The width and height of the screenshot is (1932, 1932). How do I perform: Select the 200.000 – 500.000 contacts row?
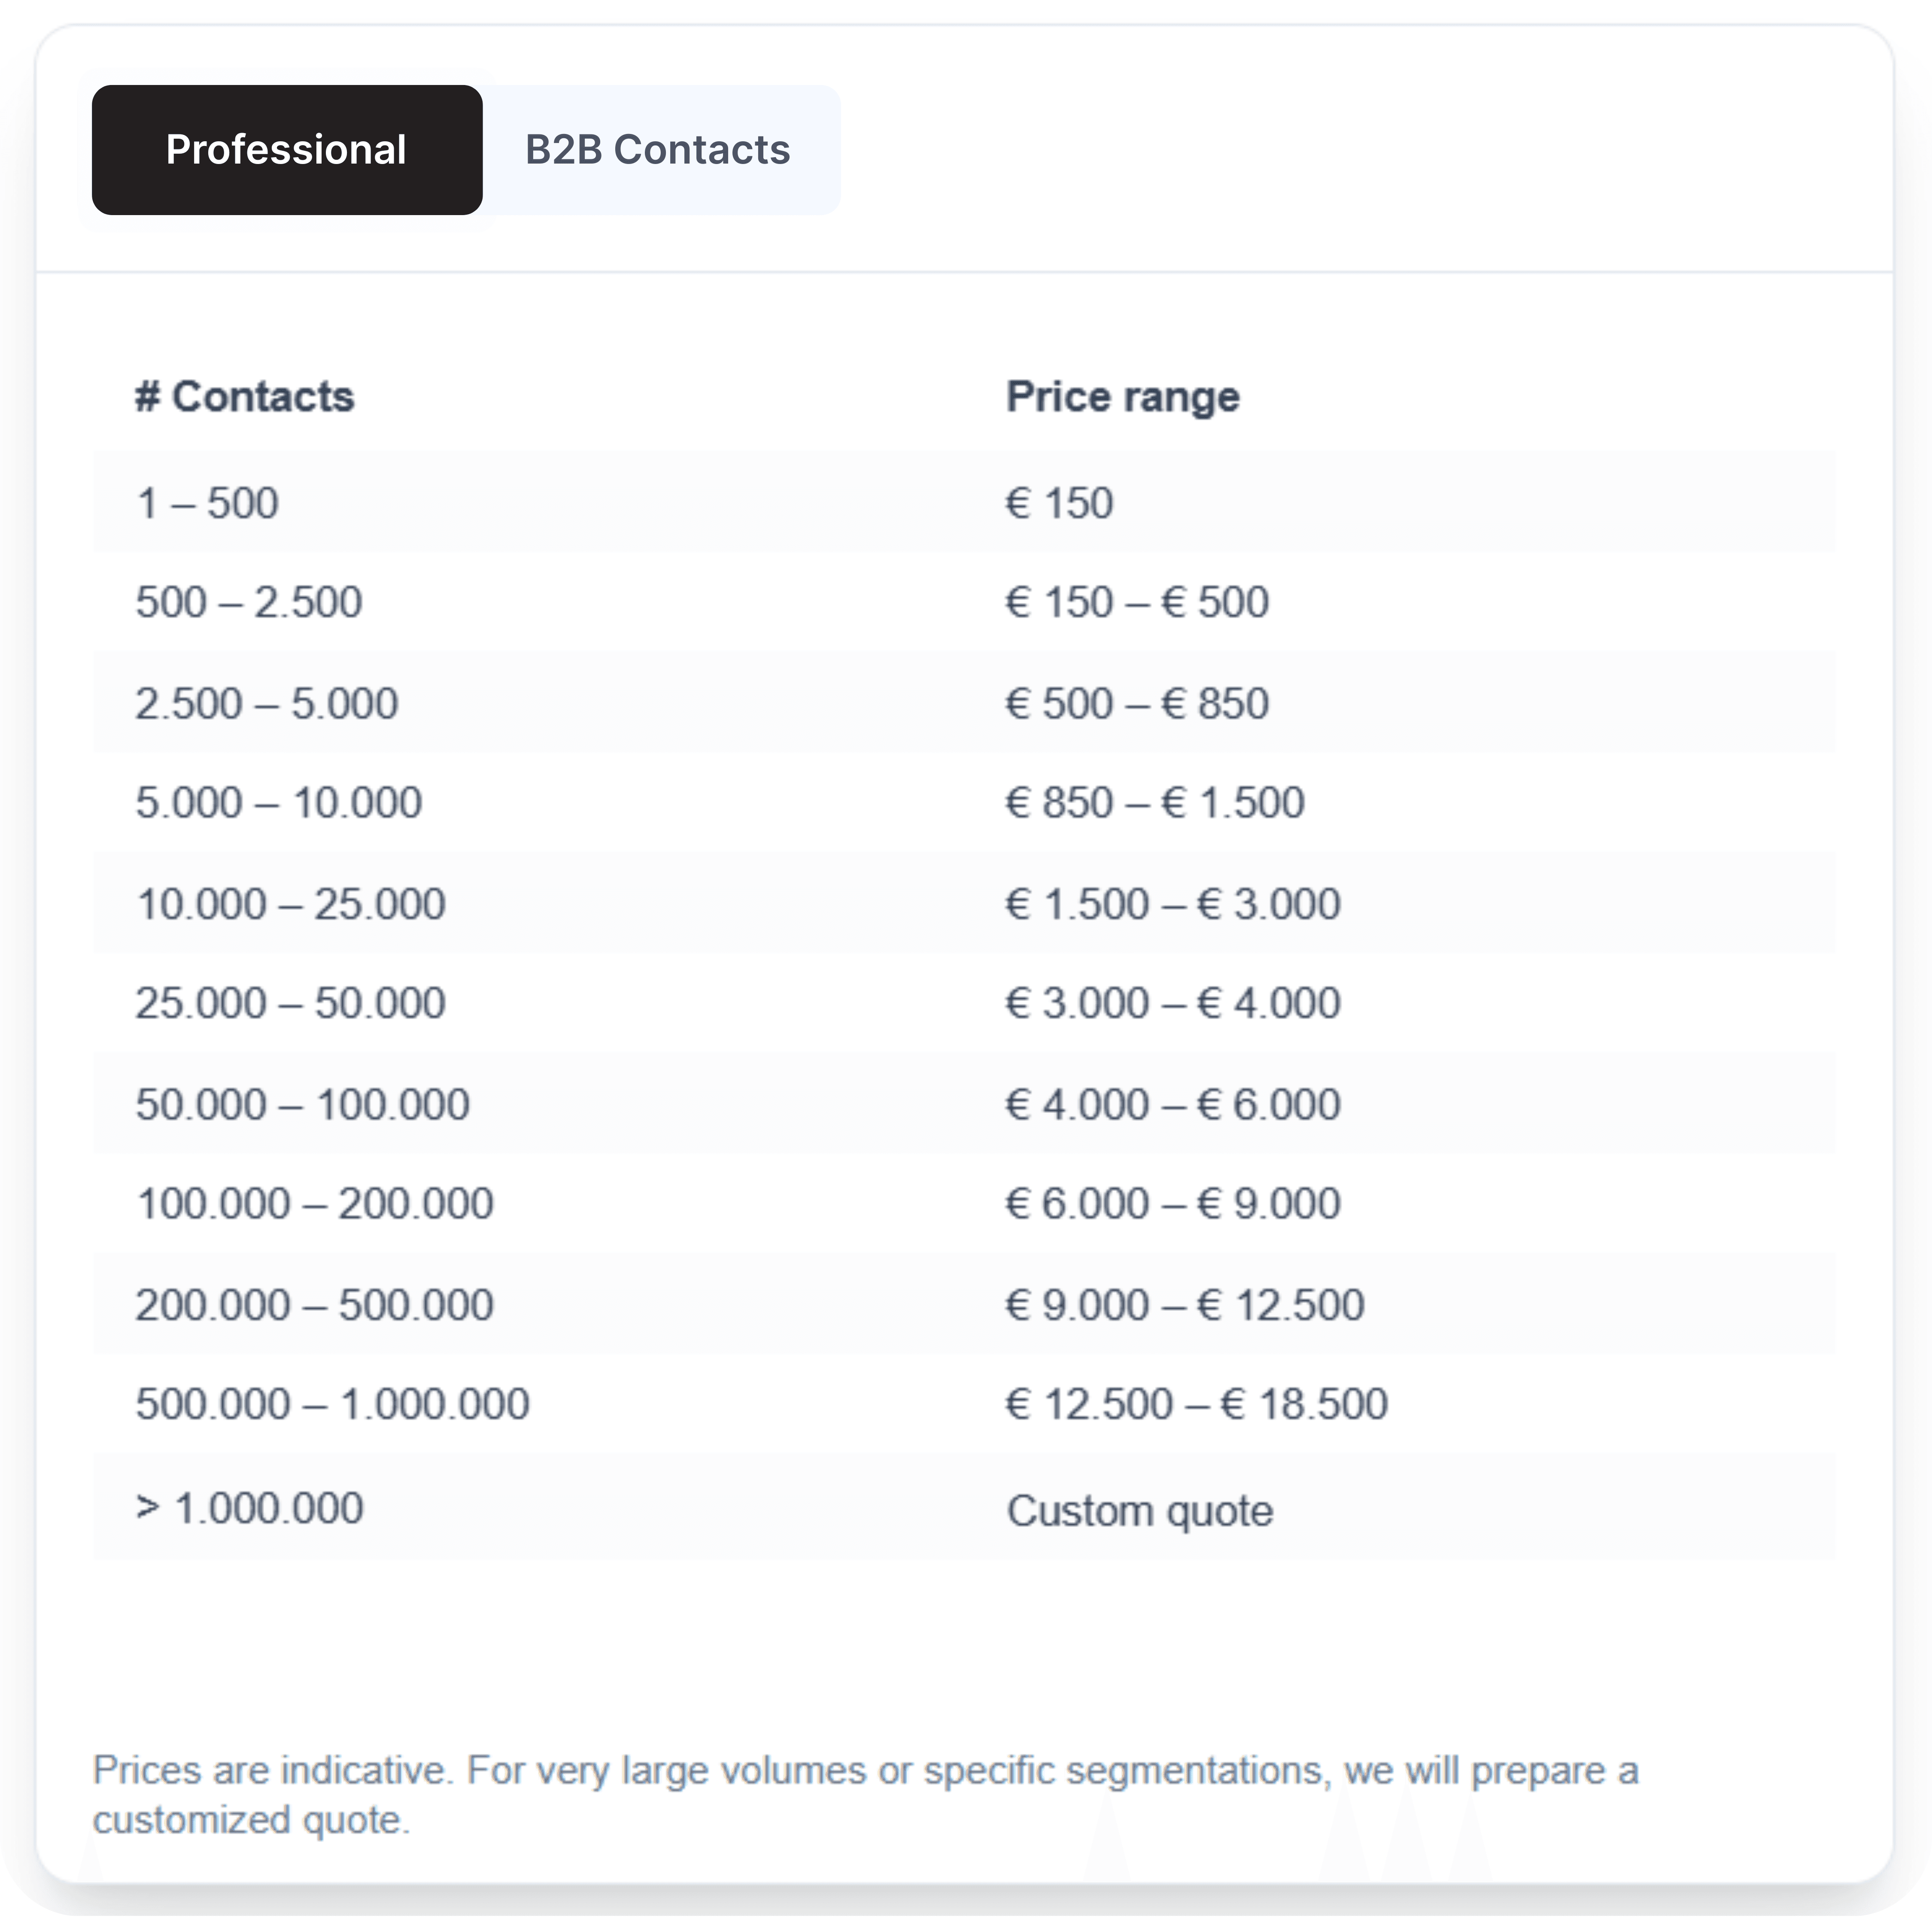964,1304
